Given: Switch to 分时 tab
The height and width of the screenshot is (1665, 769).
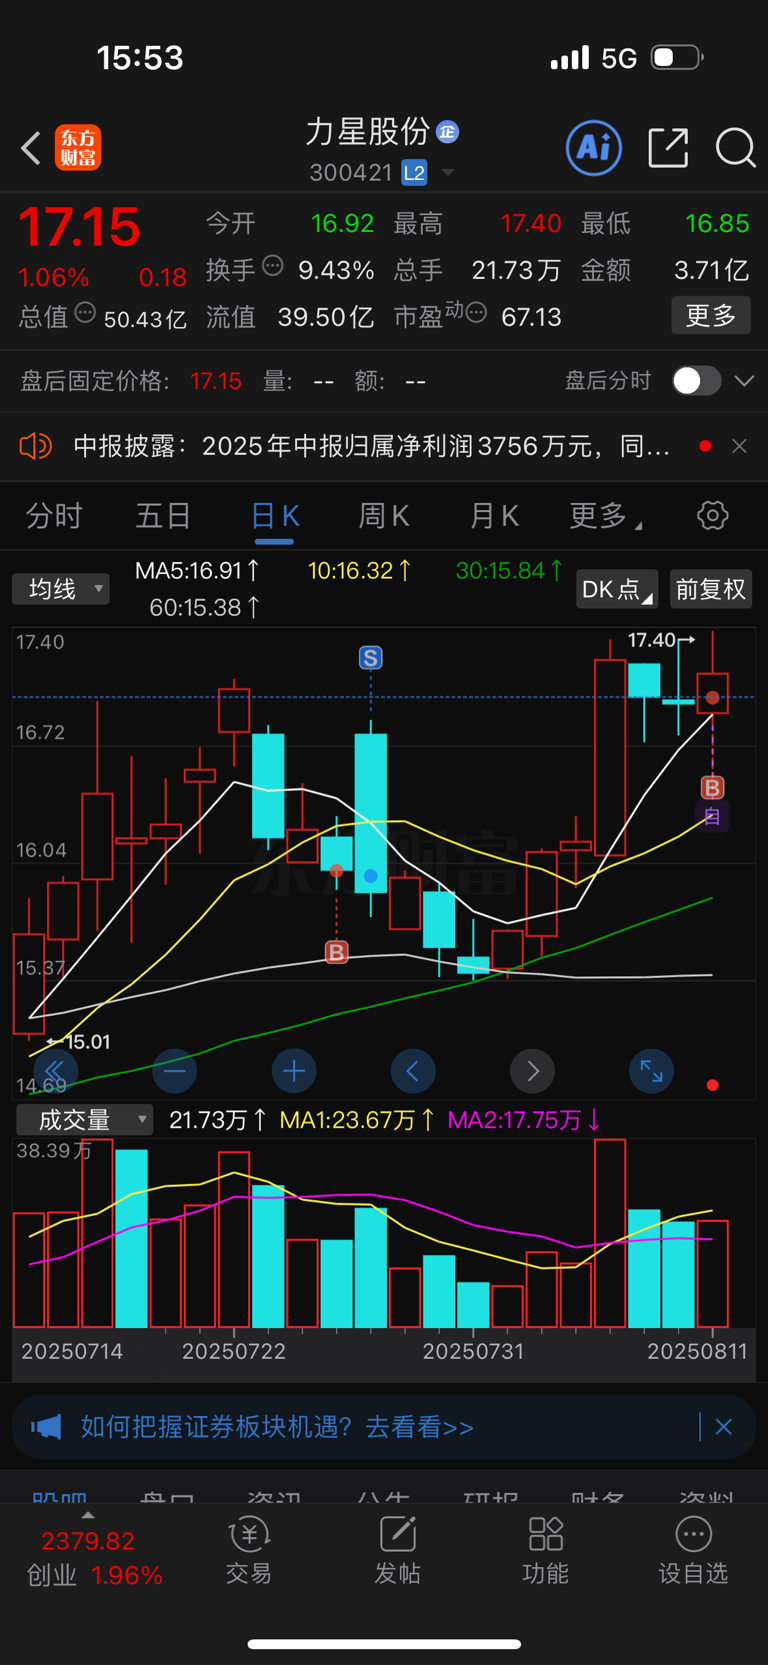Looking at the screenshot, I should click(54, 516).
